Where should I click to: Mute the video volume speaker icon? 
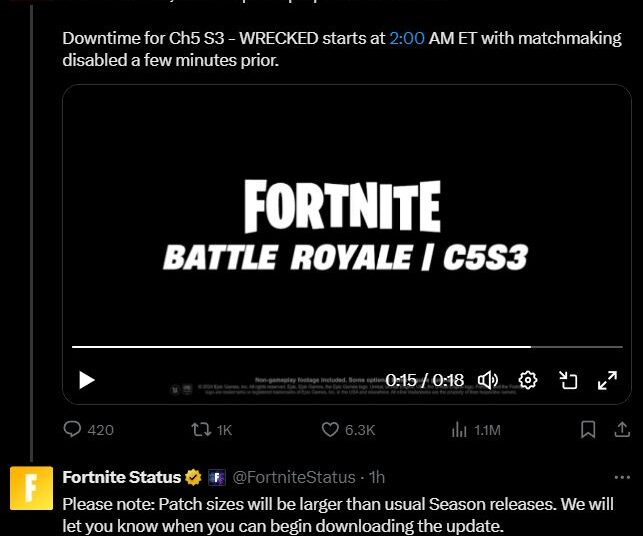point(488,380)
